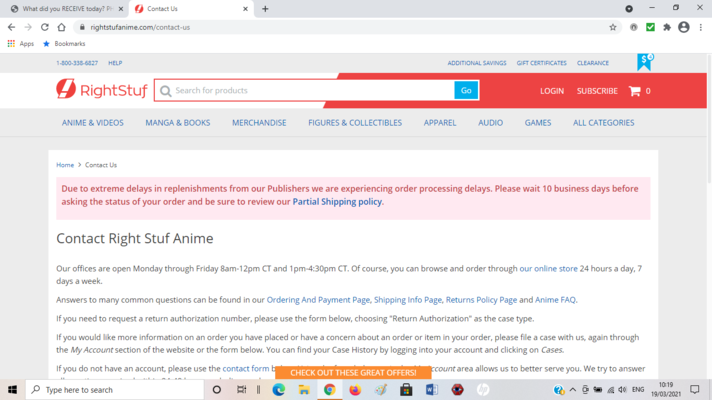
Task: Click the blue dollar-sign savings ribbon icon
Action: [645, 62]
